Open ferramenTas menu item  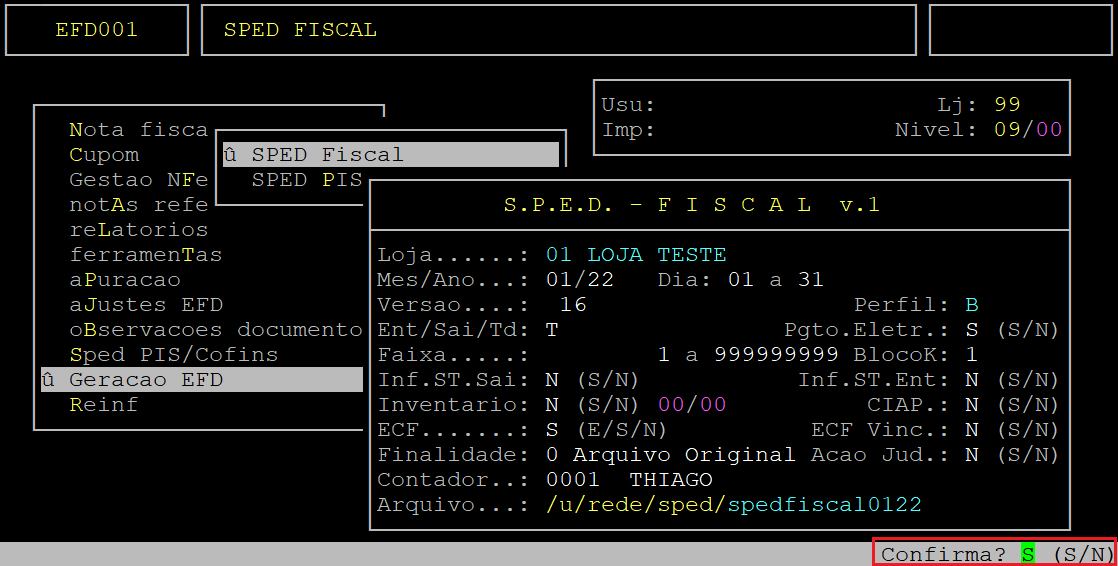click(x=145, y=254)
